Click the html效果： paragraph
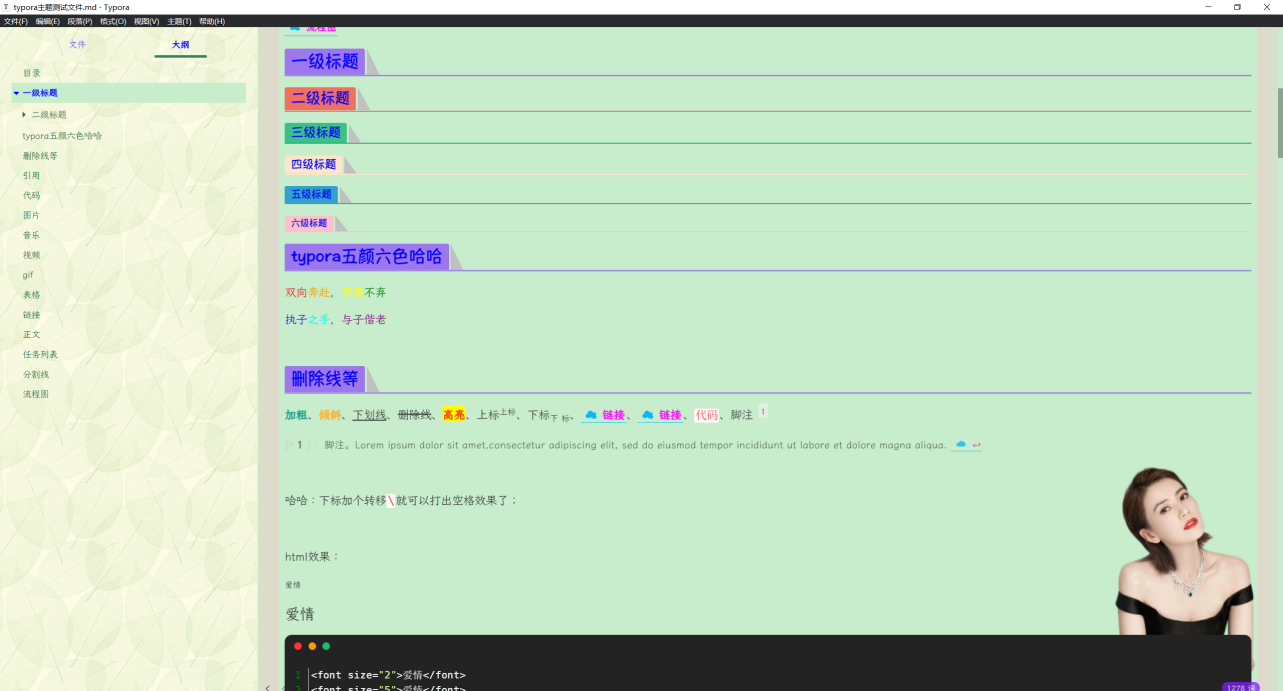The height and width of the screenshot is (691, 1283). [313, 557]
